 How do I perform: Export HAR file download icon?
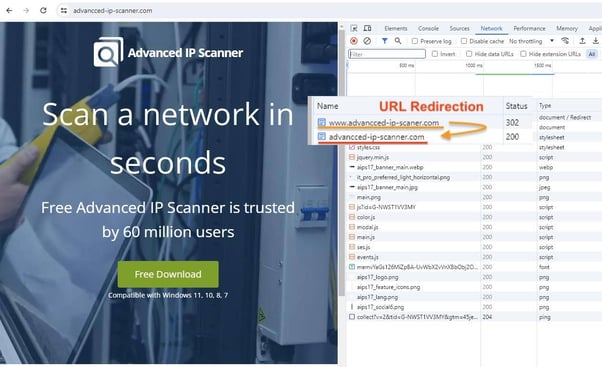click(595, 41)
